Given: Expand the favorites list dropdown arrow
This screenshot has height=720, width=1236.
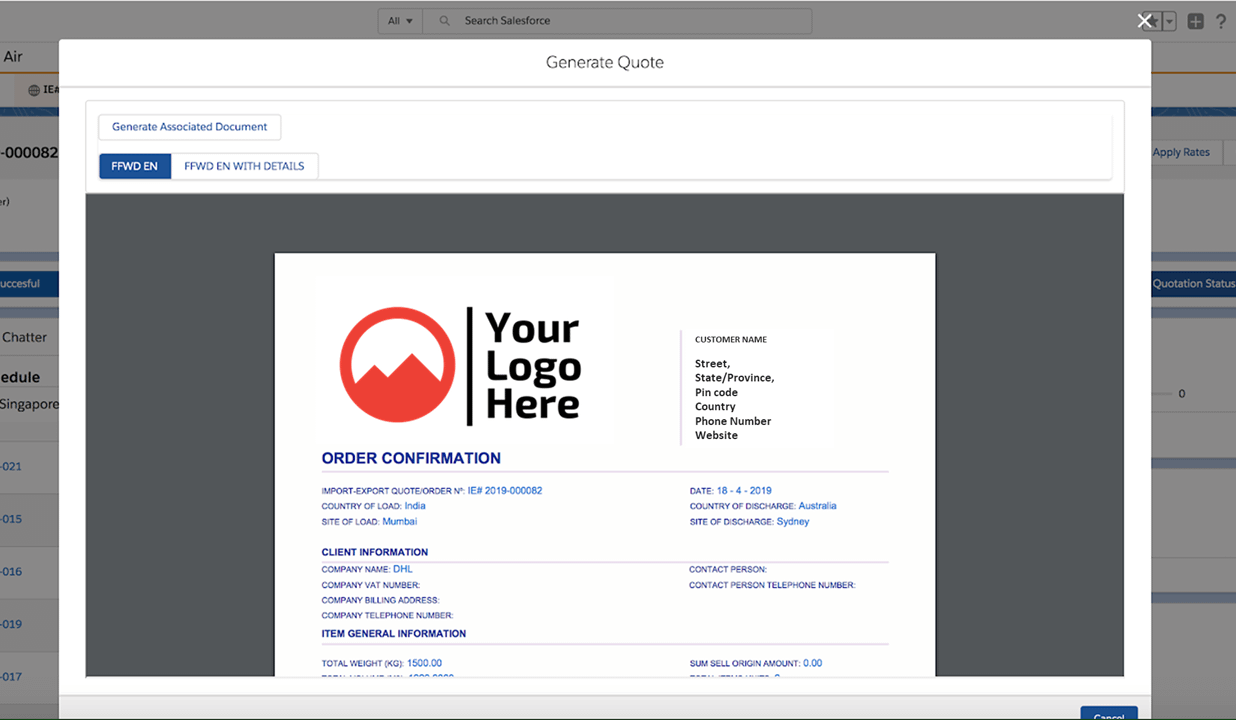Looking at the screenshot, I should pyautogui.click(x=1169, y=21).
